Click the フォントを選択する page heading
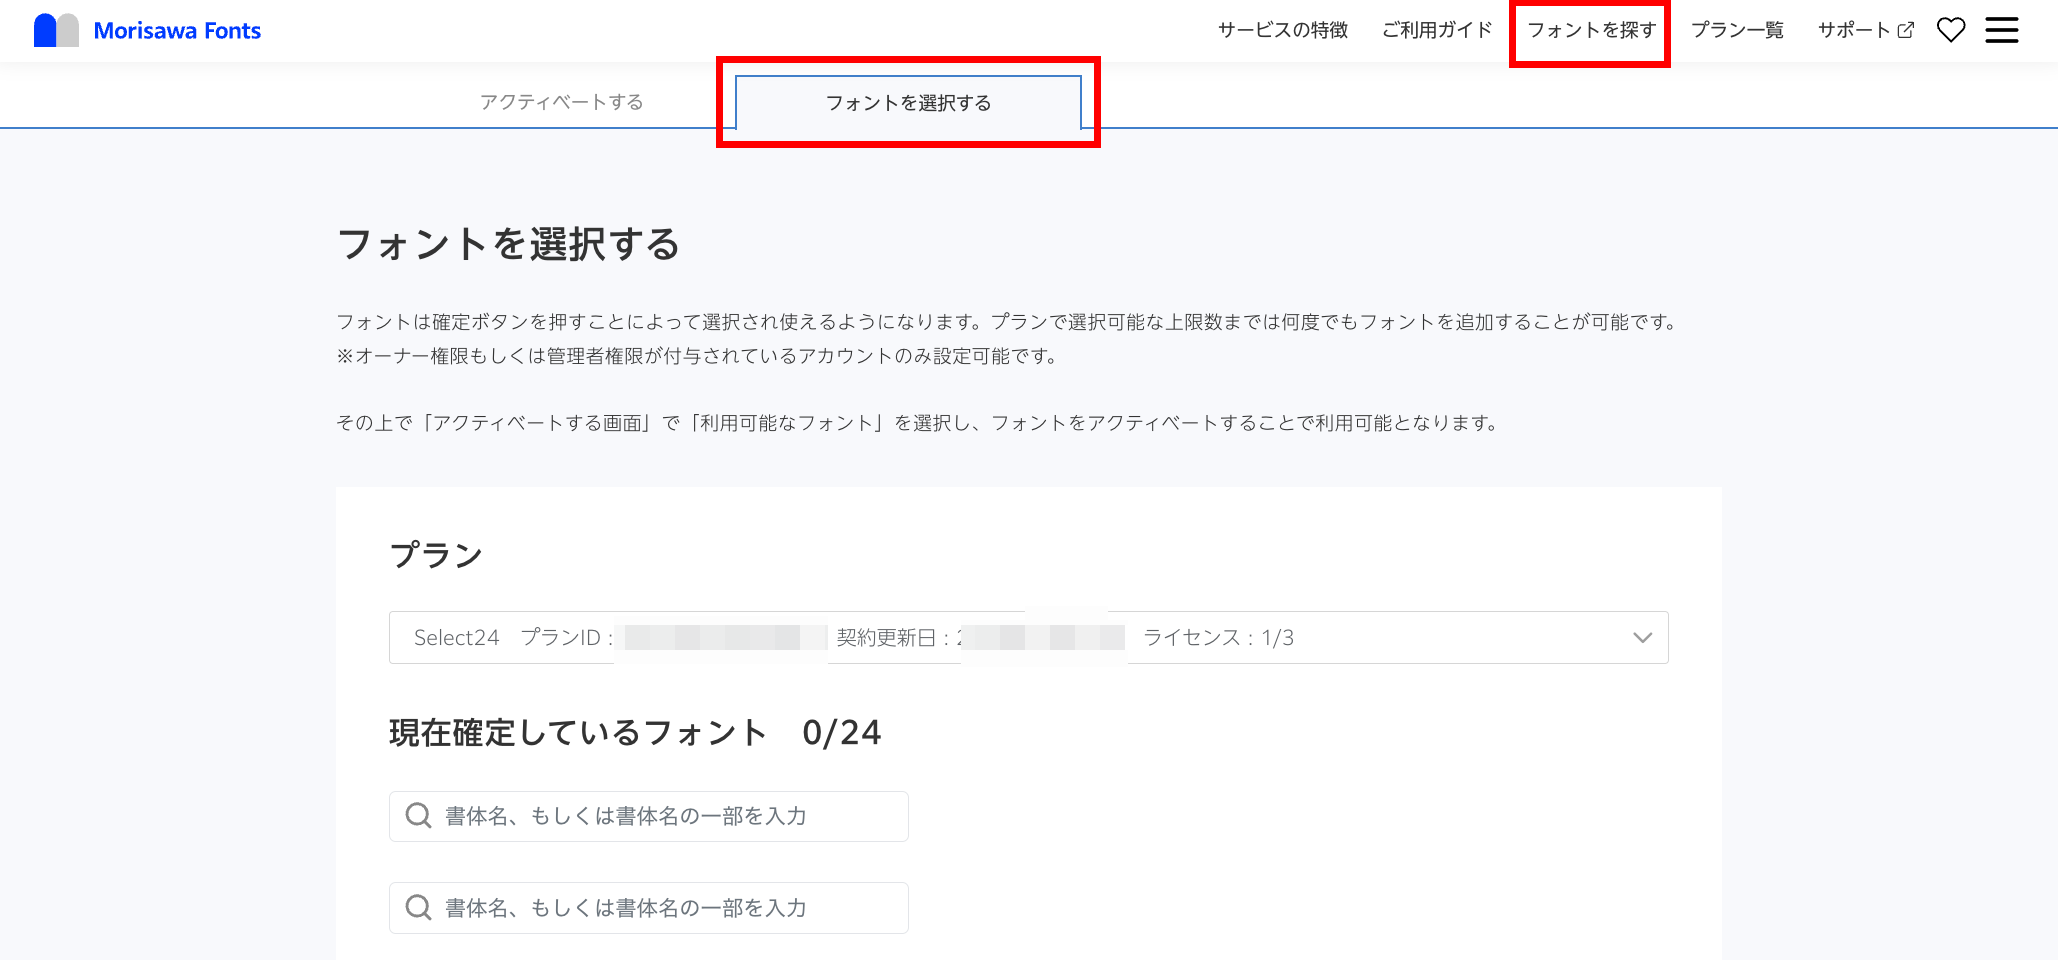The height and width of the screenshot is (960, 2058). 509,244
